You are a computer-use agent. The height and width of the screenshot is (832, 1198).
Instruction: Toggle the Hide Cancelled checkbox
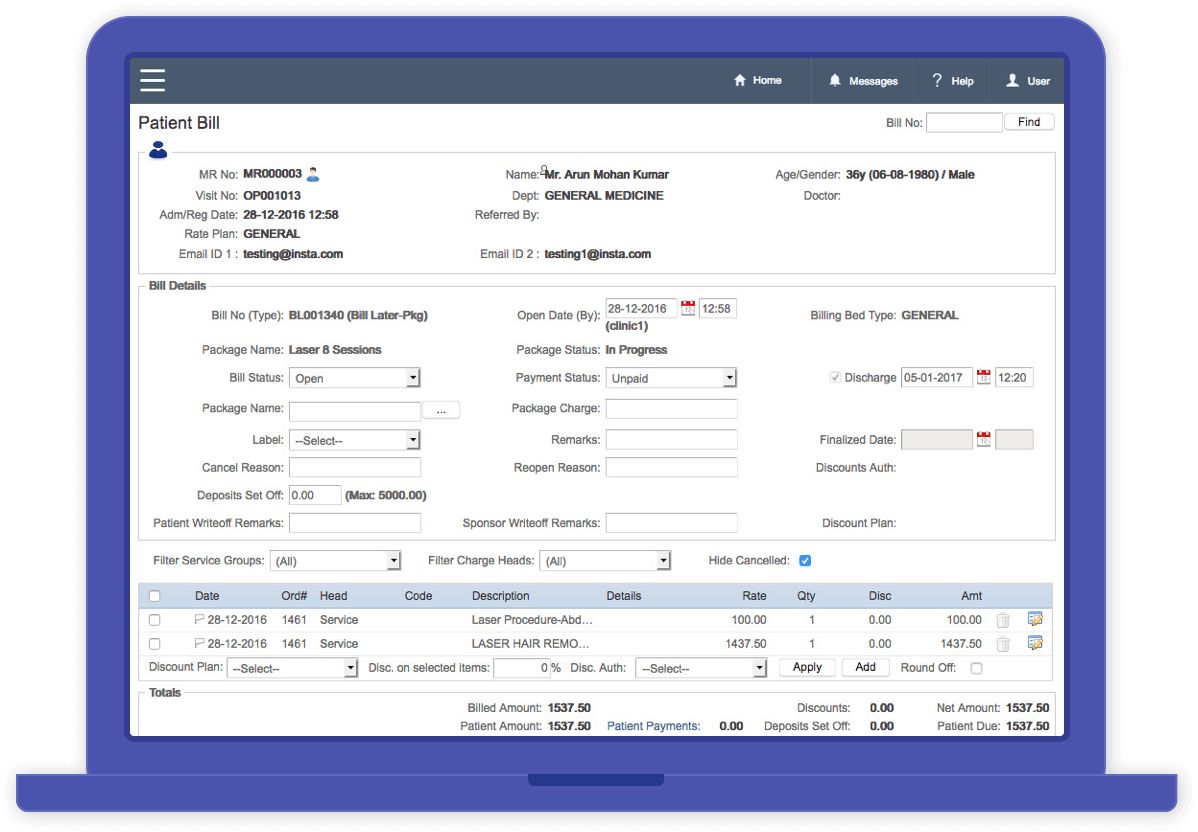[x=805, y=561]
